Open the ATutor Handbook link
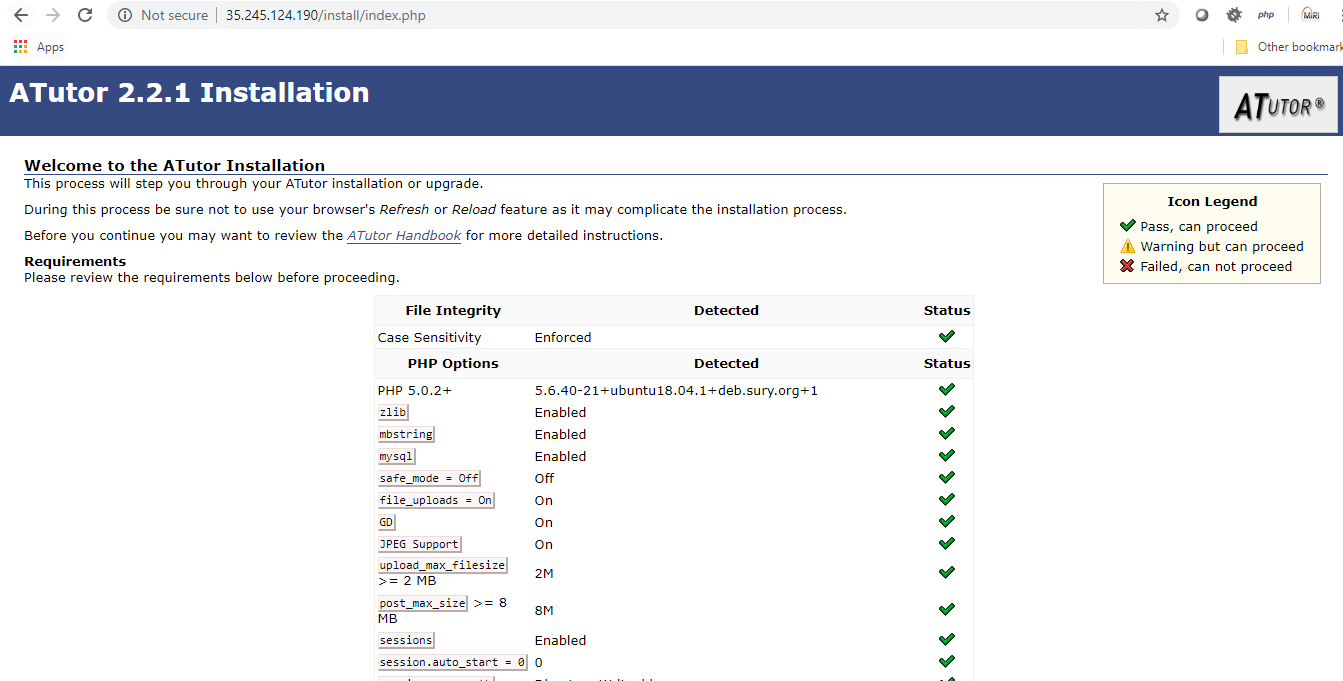The width and height of the screenshot is (1343, 681). [x=404, y=235]
